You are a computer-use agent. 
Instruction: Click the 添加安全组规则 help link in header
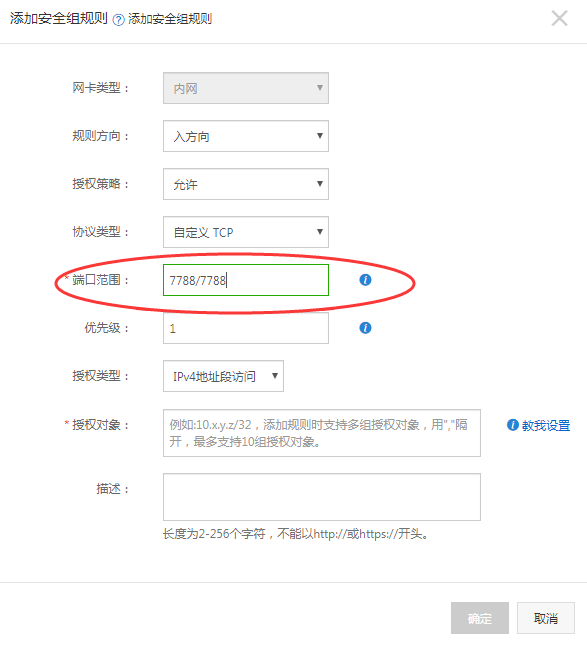(x=170, y=19)
